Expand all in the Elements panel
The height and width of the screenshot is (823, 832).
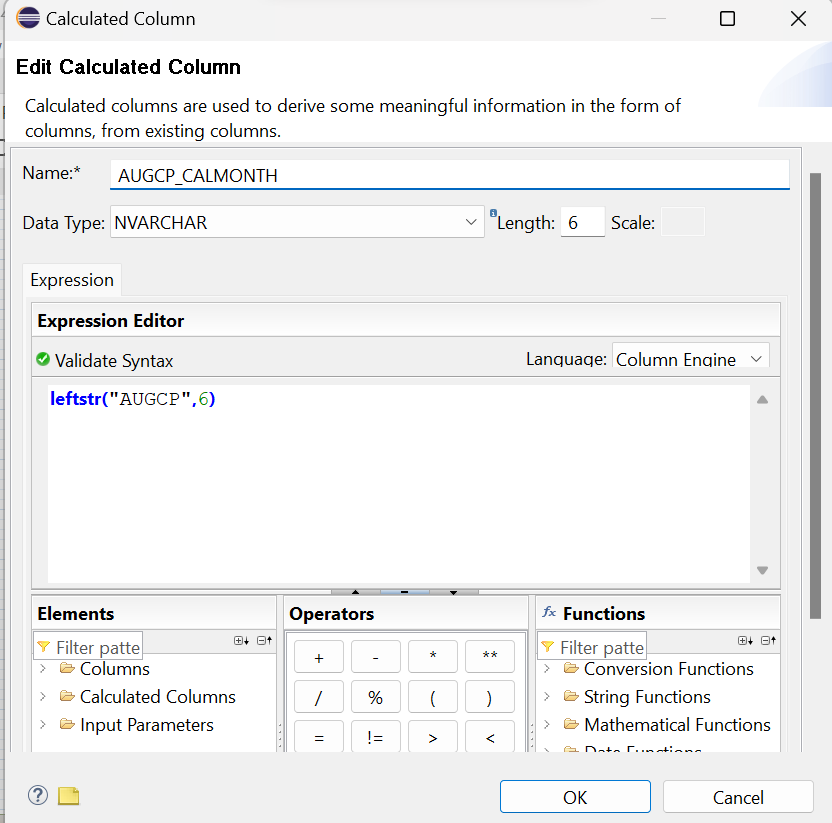tap(240, 641)
